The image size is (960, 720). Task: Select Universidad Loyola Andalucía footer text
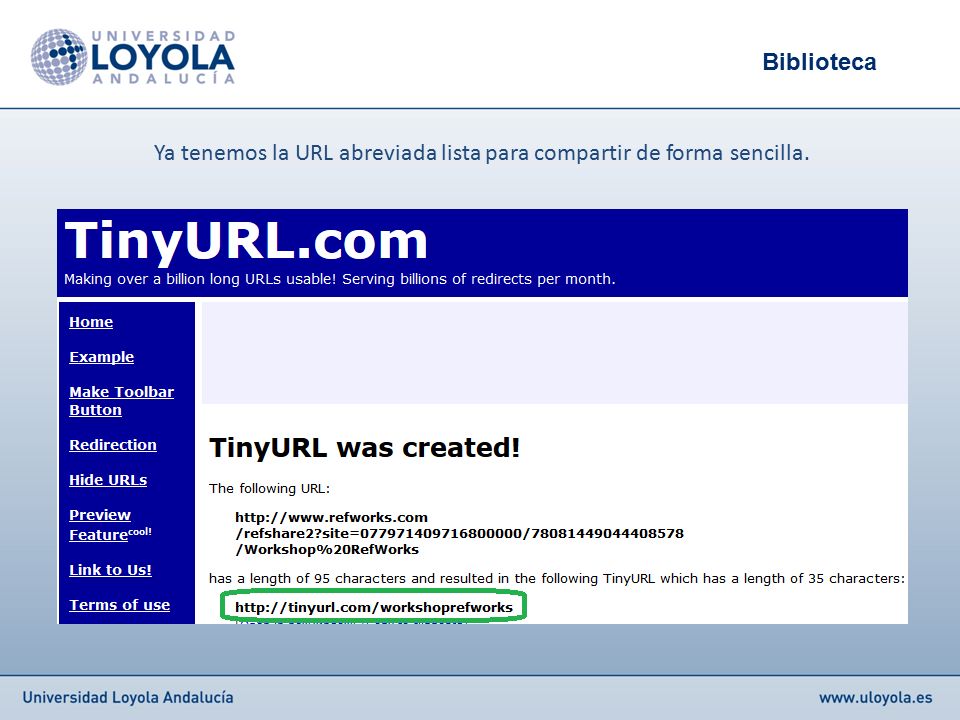(128, 697)
